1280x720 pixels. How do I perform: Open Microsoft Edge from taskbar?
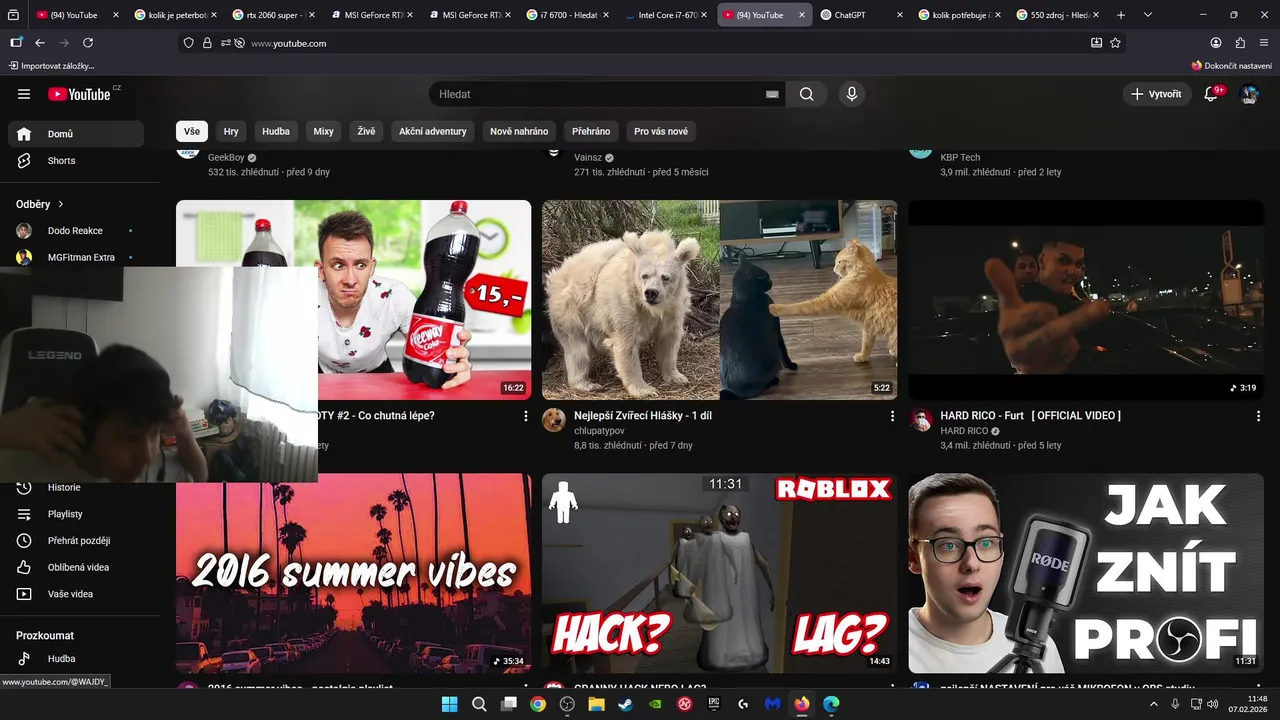point(831,704)
